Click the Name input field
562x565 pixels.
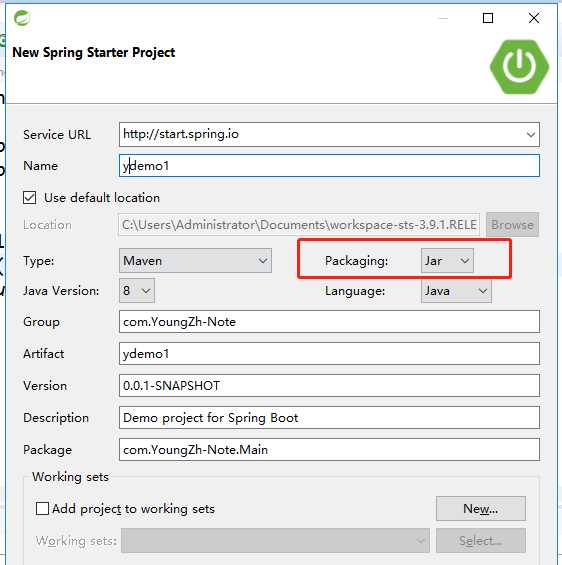tap(329, 166)
